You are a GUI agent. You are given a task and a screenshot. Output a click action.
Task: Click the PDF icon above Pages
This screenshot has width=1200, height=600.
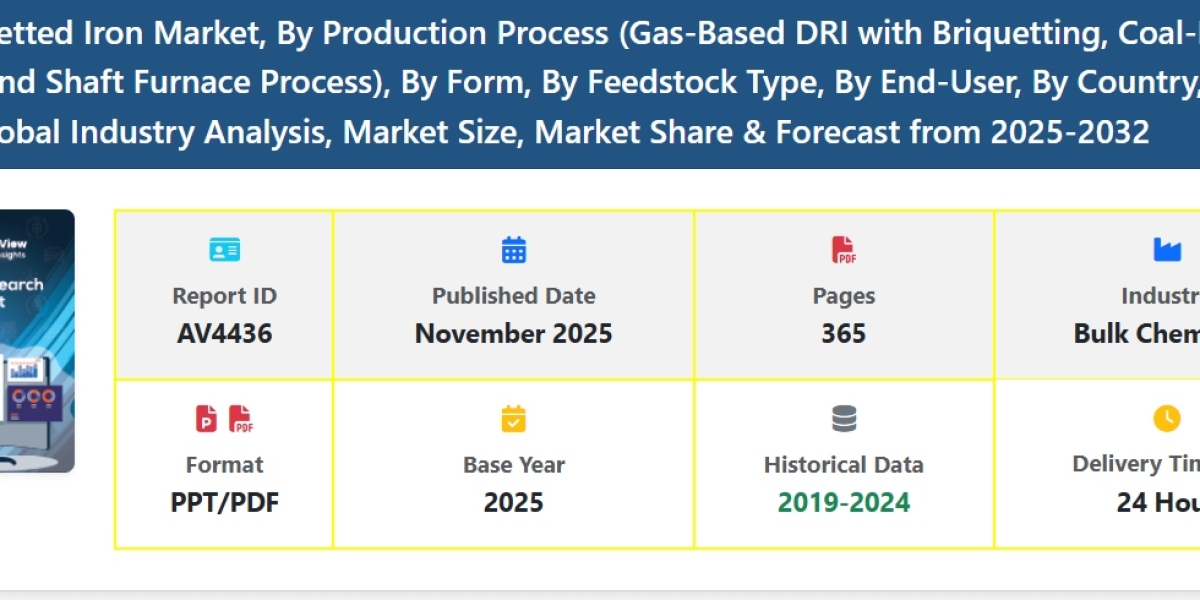click(x=843, y=250)
